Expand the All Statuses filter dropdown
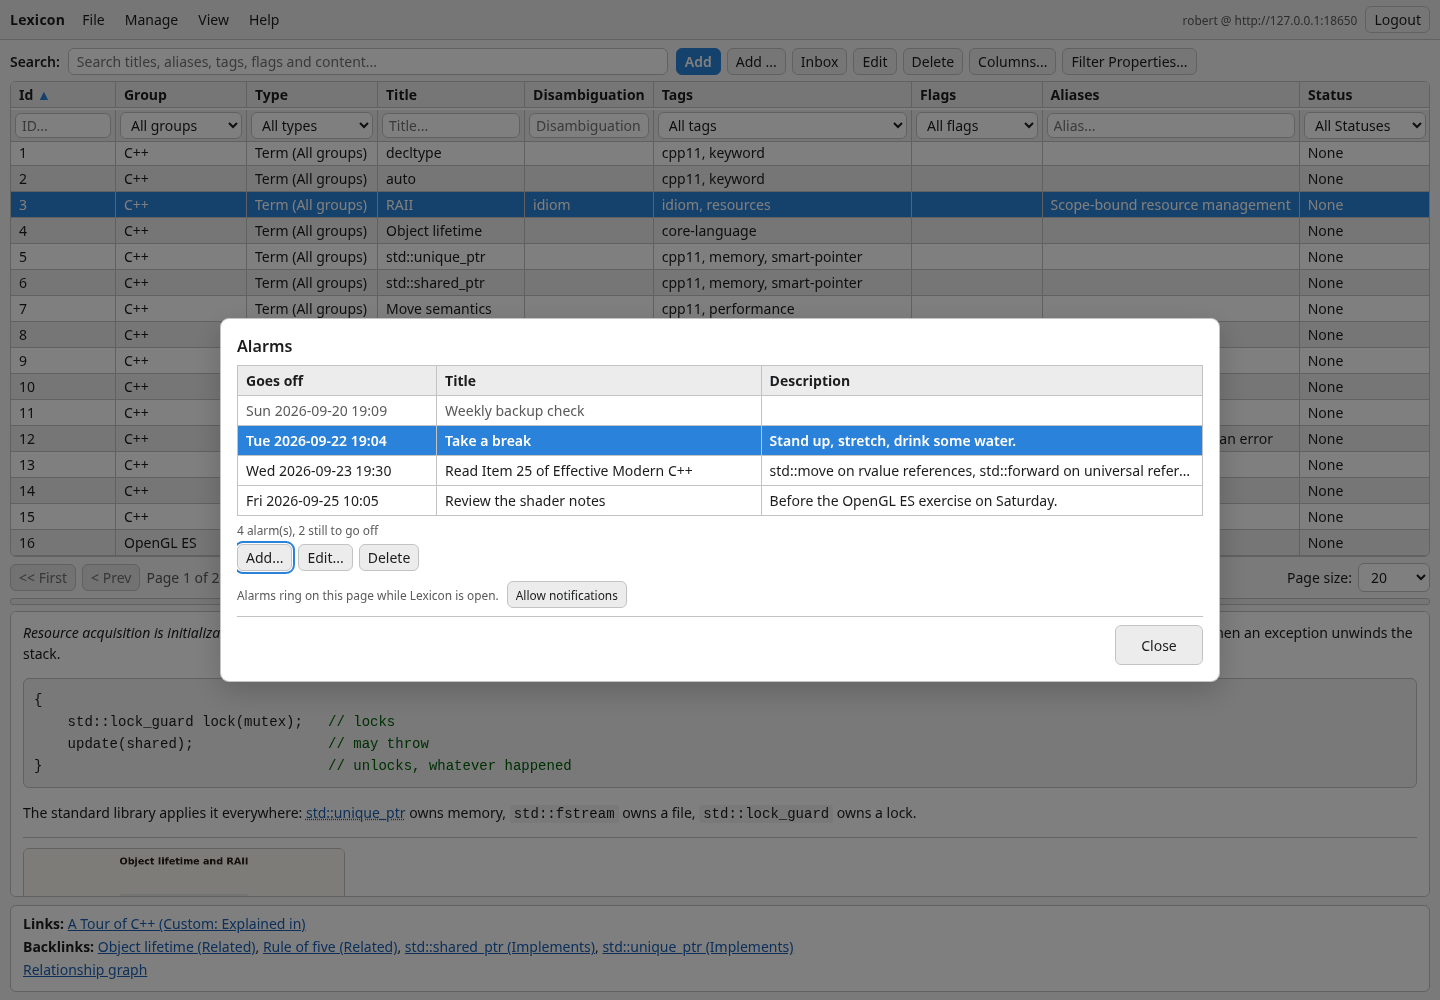 coord(1365,126)
